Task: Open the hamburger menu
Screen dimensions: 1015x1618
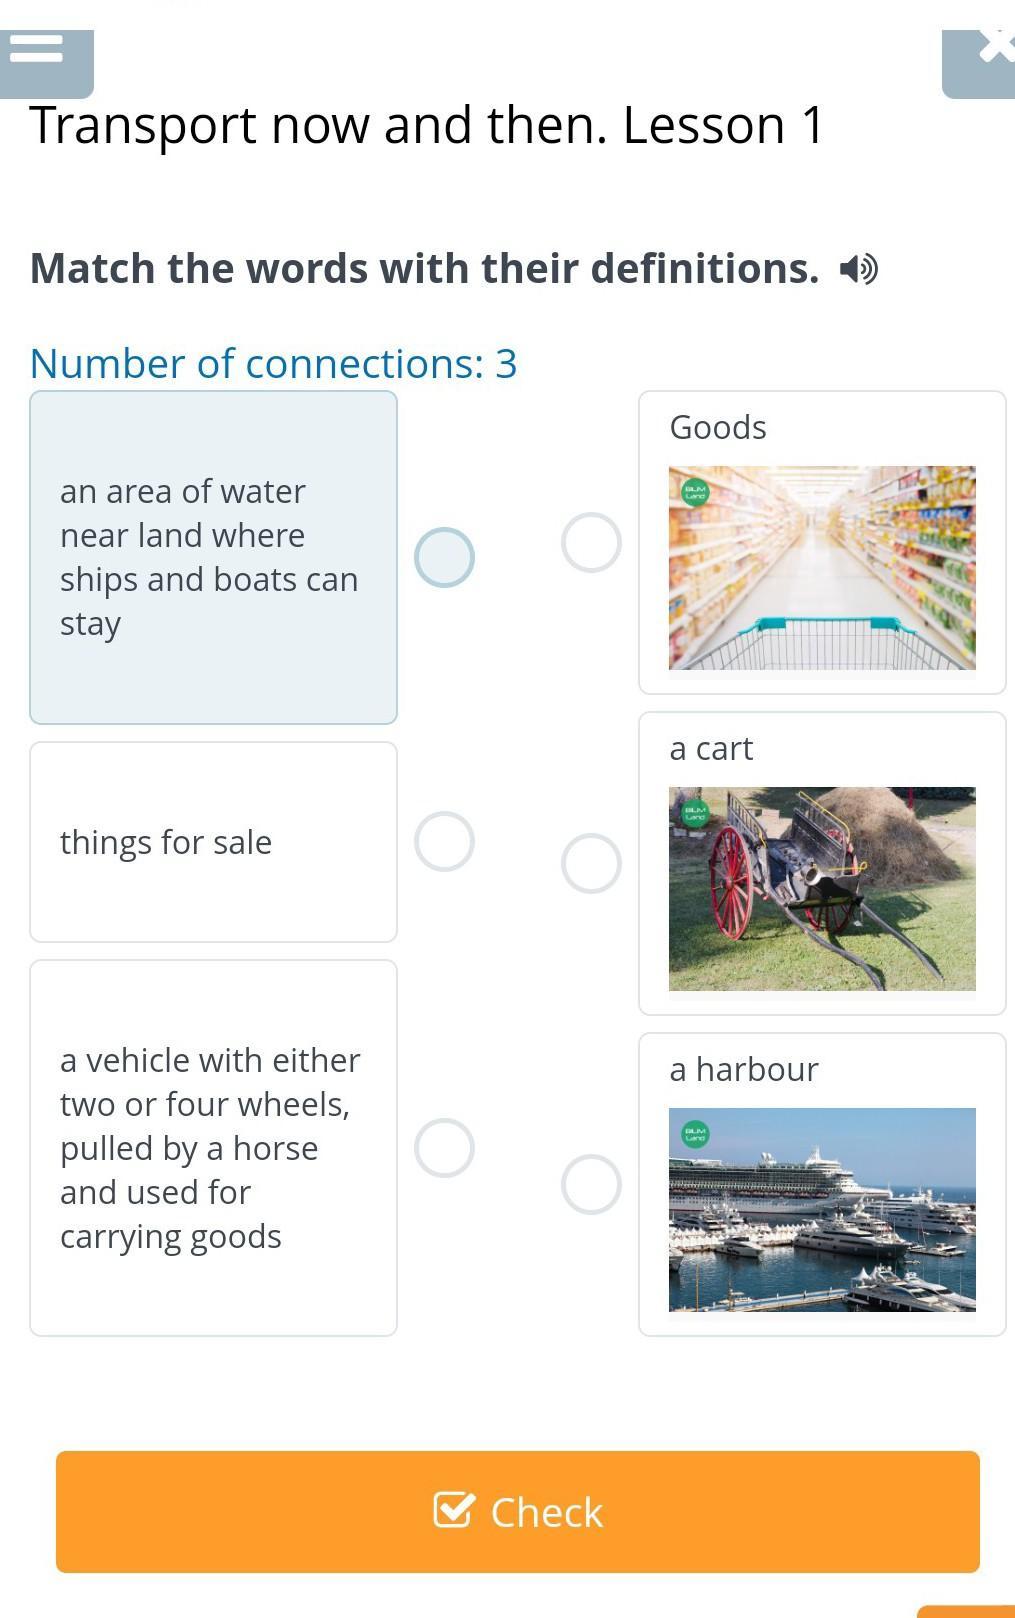Action: (x=38, y=49)
